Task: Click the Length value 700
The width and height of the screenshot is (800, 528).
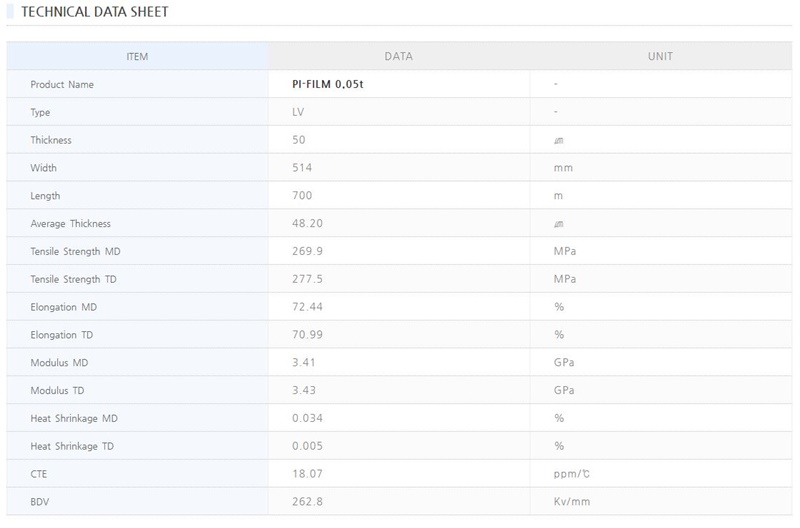Action: 301,196
